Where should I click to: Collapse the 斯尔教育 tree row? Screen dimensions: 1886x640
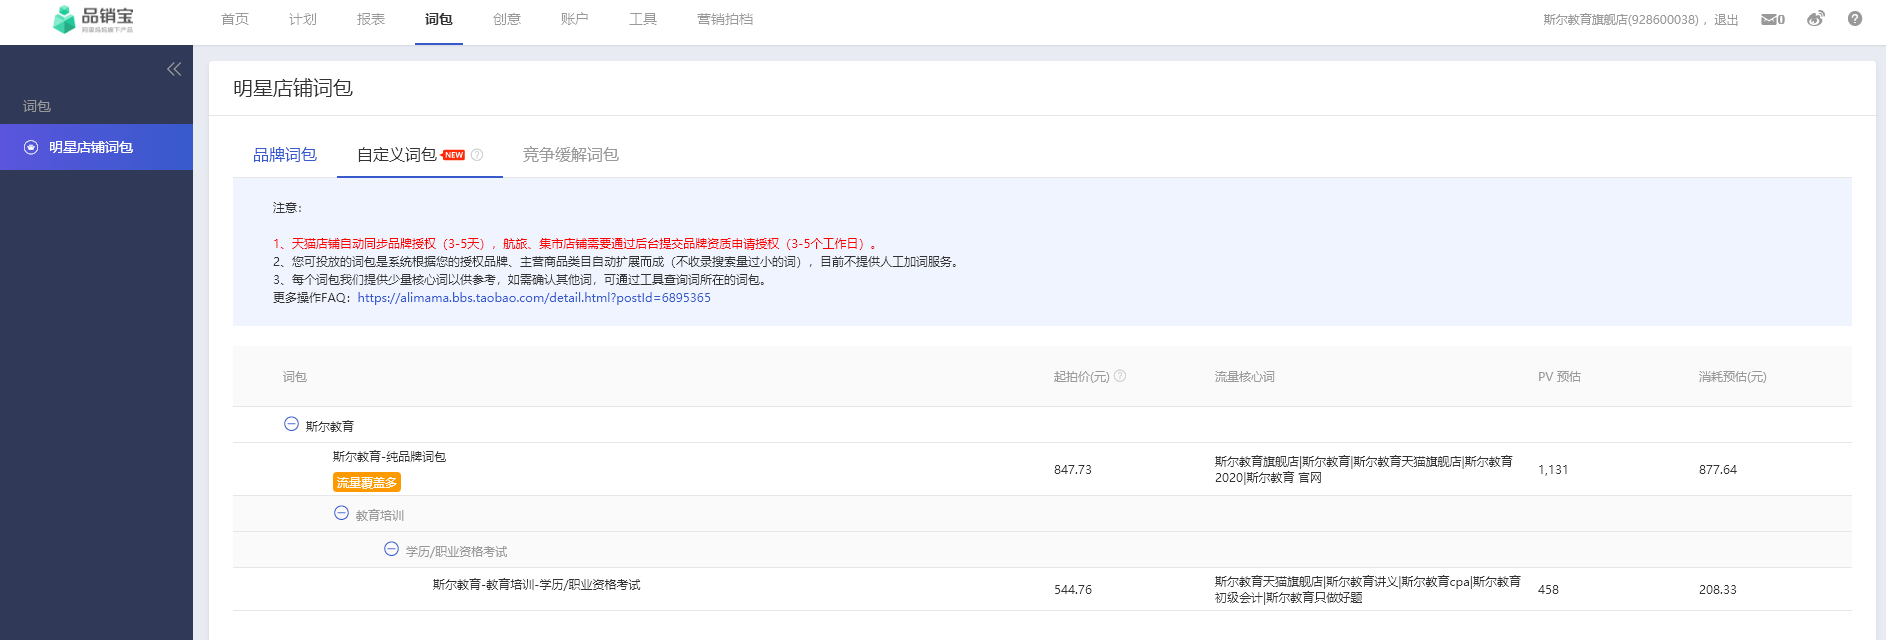291,424
